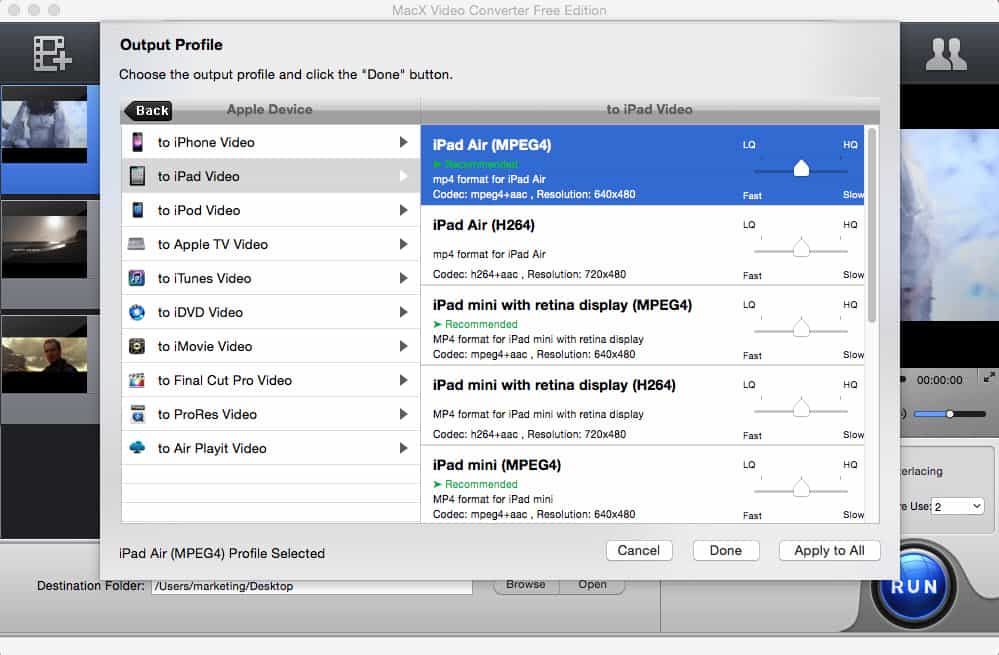Click the add video filmstrip icon

click(50, 52)
